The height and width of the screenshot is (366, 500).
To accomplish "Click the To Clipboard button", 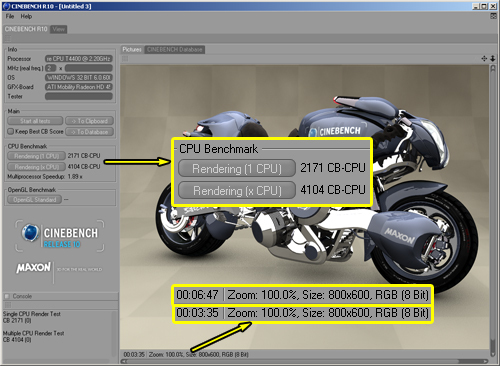I will click(89, 121).
